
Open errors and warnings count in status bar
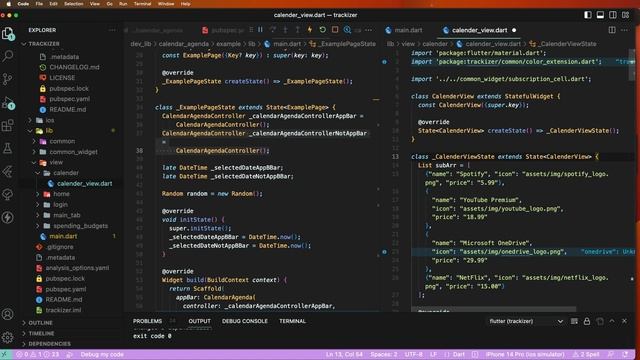click(x=38, y=354)
